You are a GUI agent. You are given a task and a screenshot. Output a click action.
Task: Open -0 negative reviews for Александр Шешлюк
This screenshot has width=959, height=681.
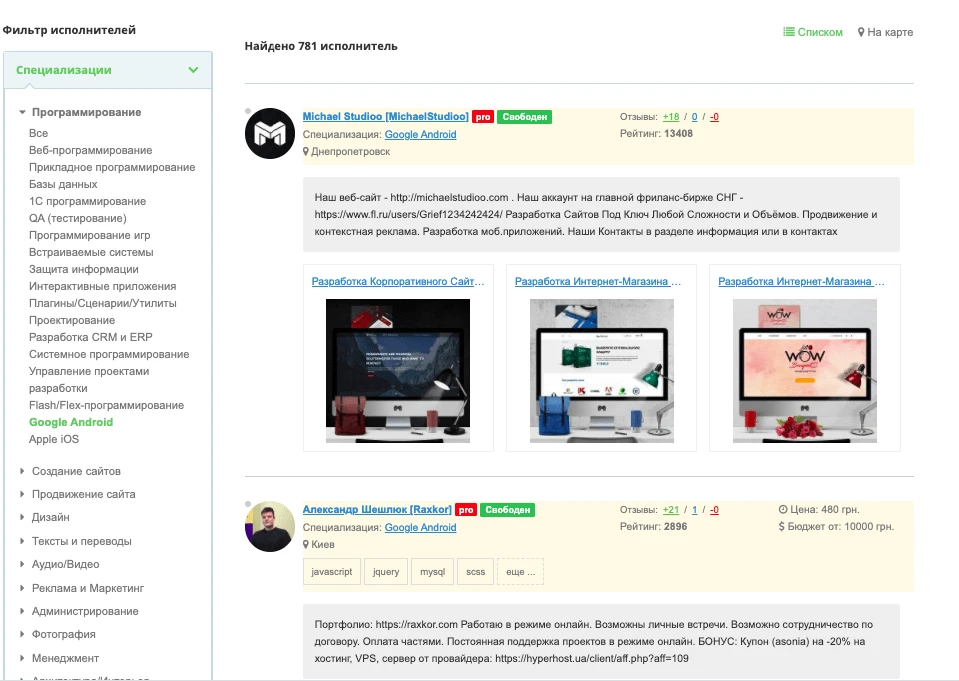point(714,510)
